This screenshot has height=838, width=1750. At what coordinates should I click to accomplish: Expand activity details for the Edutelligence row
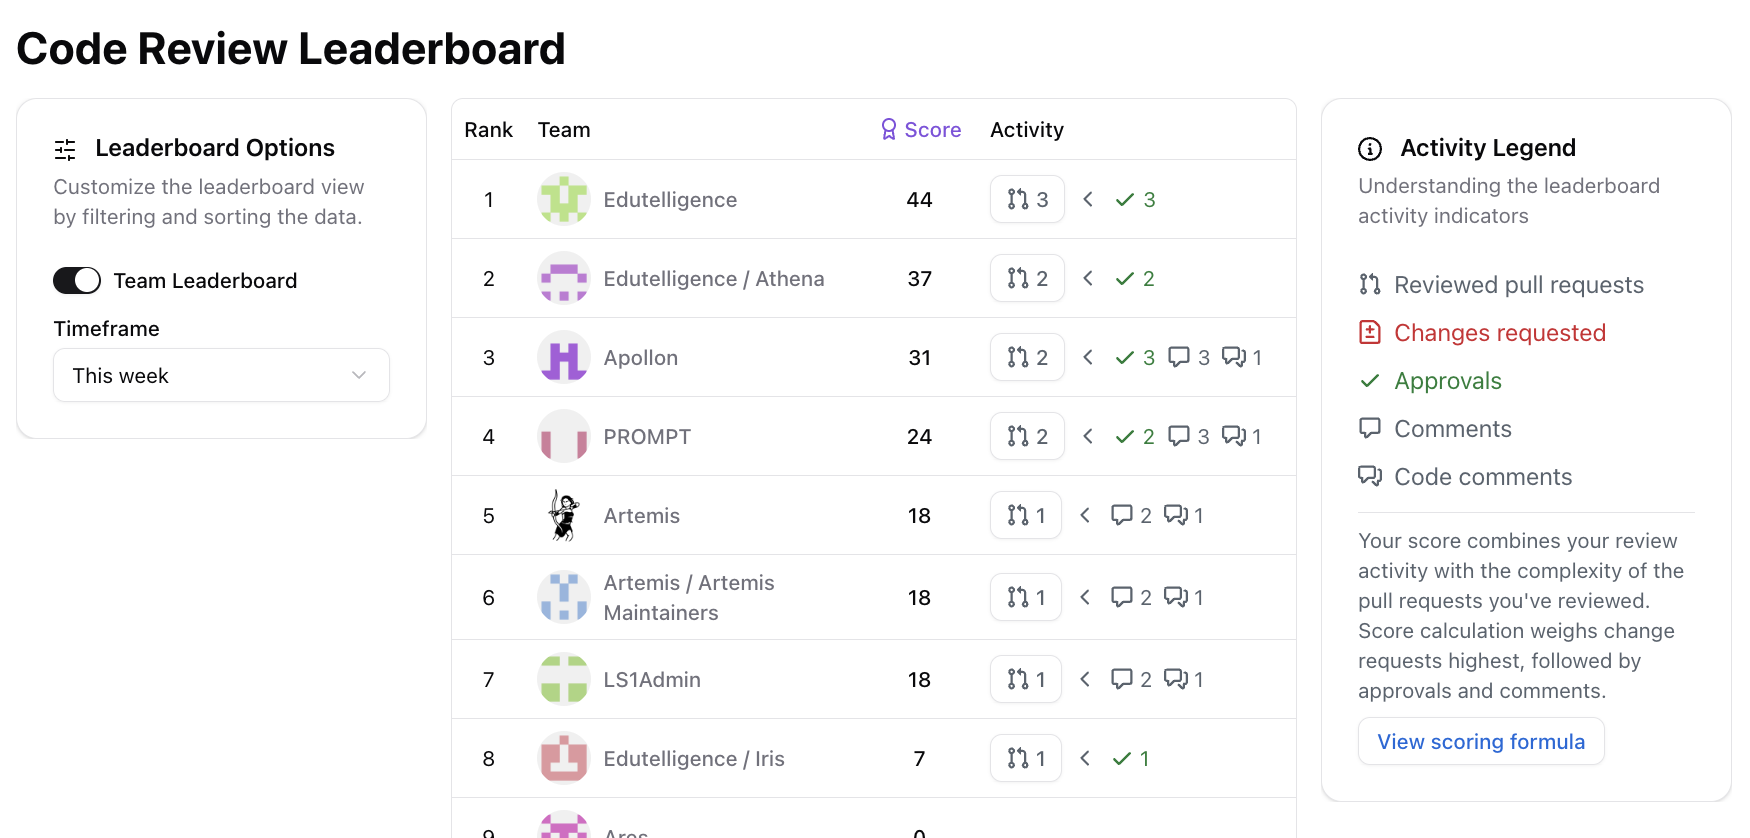pyautogui.click(x=1087, y=199)
